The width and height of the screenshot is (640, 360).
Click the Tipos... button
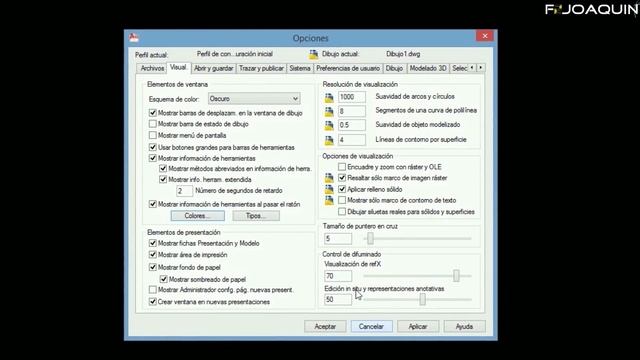point(256,216)
